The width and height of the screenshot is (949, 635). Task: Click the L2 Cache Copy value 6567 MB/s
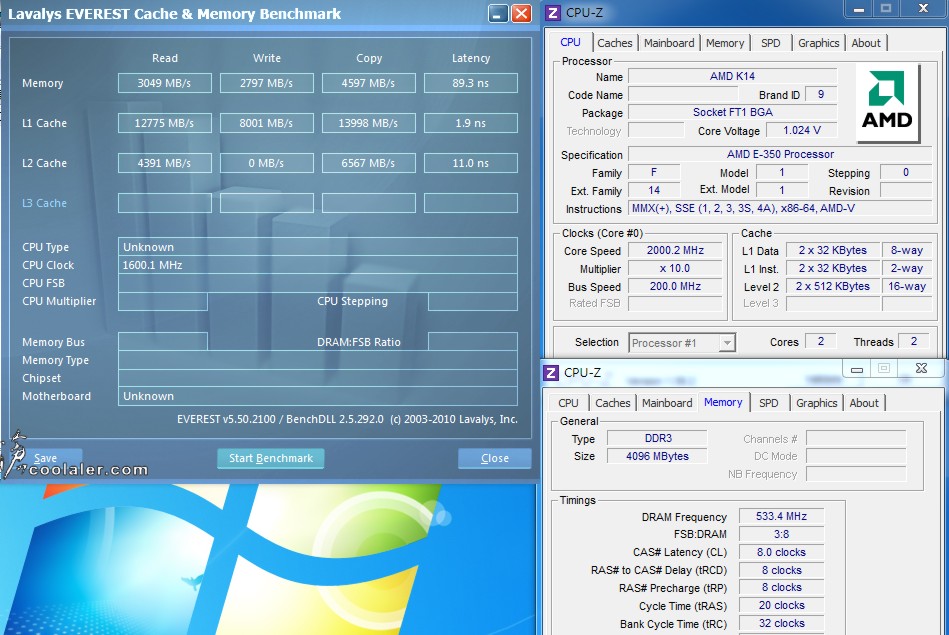point(369,163)
